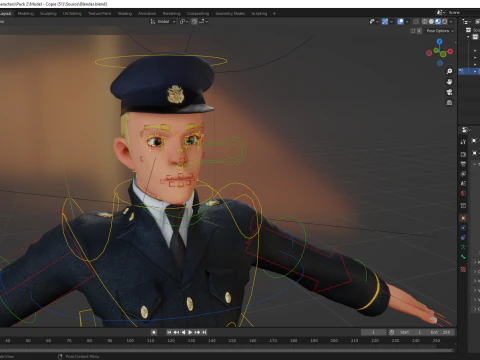Open the gizmo options dropdown arrow
The width and height of the screenshot is (480, 360).
(x=391, y=22)
